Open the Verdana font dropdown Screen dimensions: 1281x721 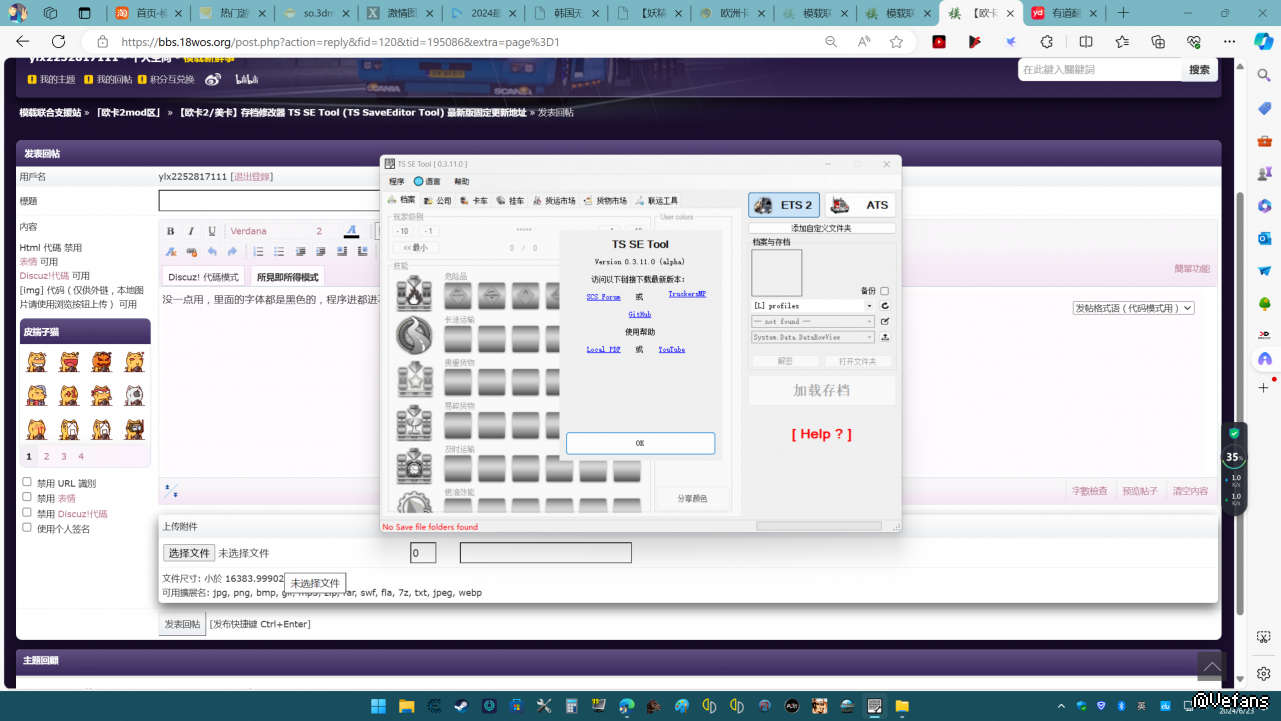(268, 231)
